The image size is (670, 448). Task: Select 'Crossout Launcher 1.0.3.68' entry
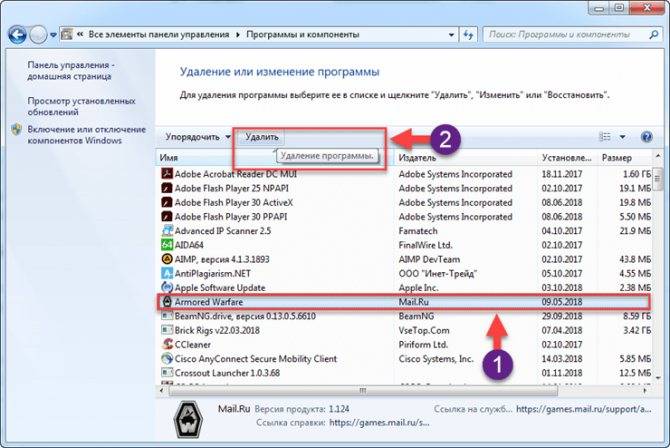coord(227,373)
